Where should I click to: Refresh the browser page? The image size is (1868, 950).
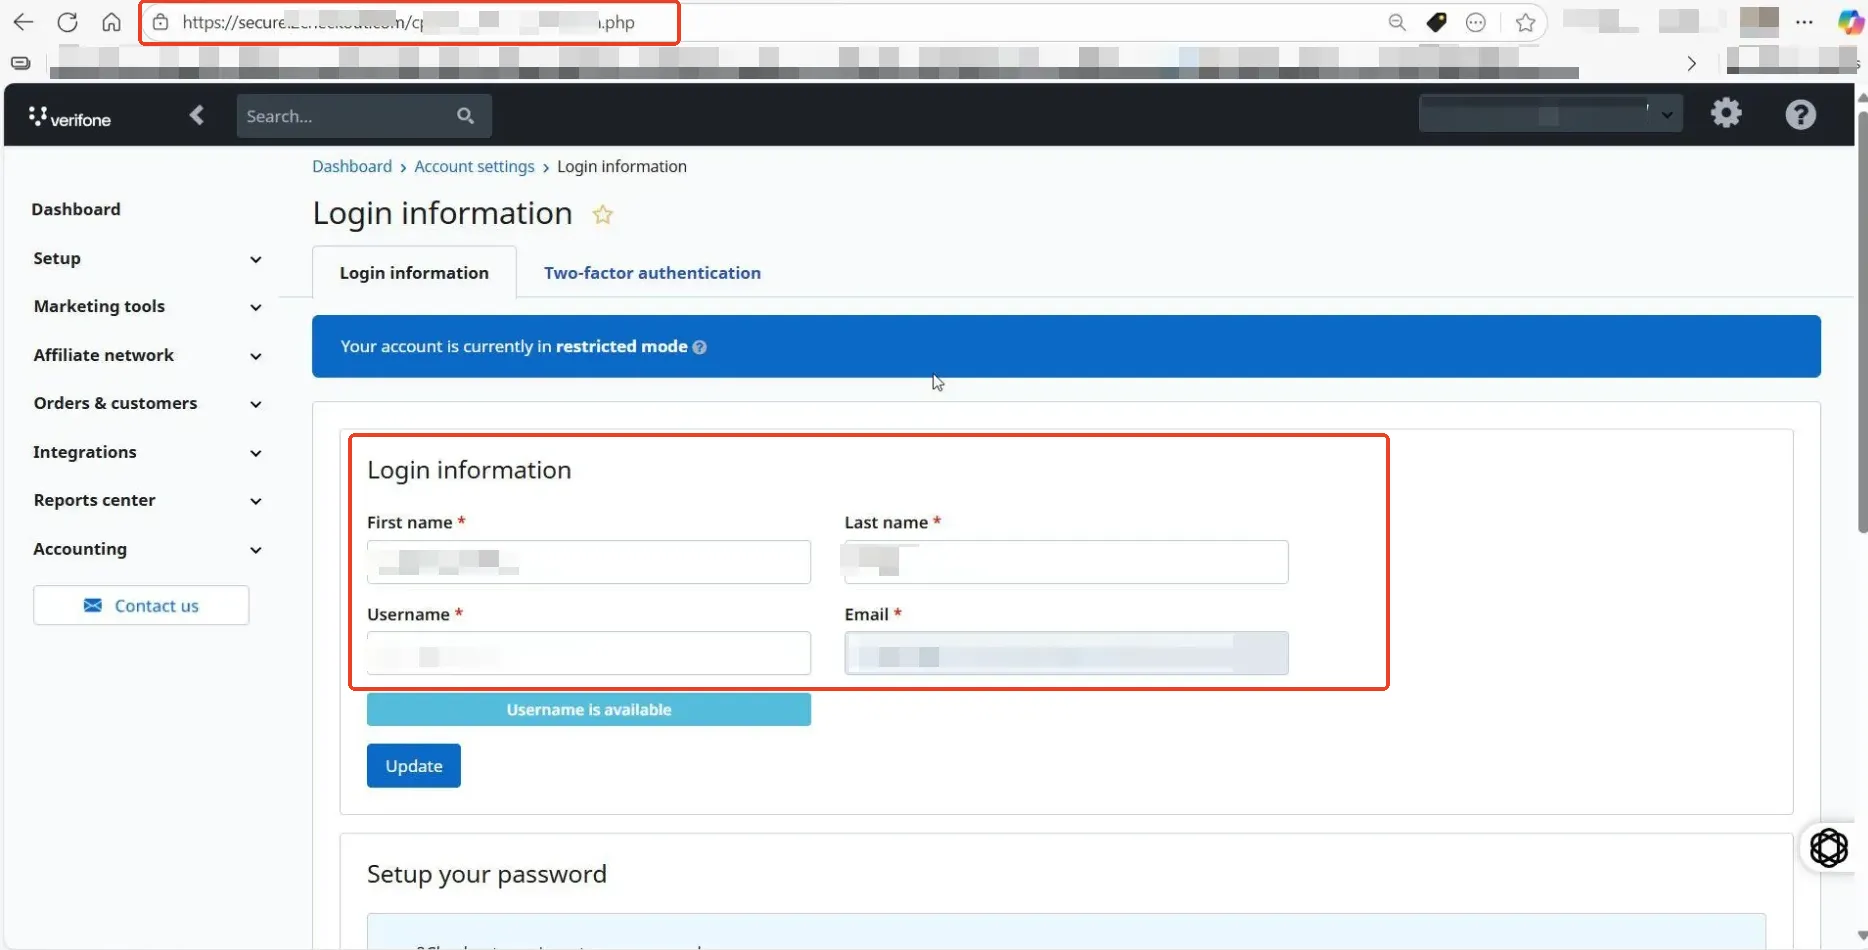click(x=67, y=22)
